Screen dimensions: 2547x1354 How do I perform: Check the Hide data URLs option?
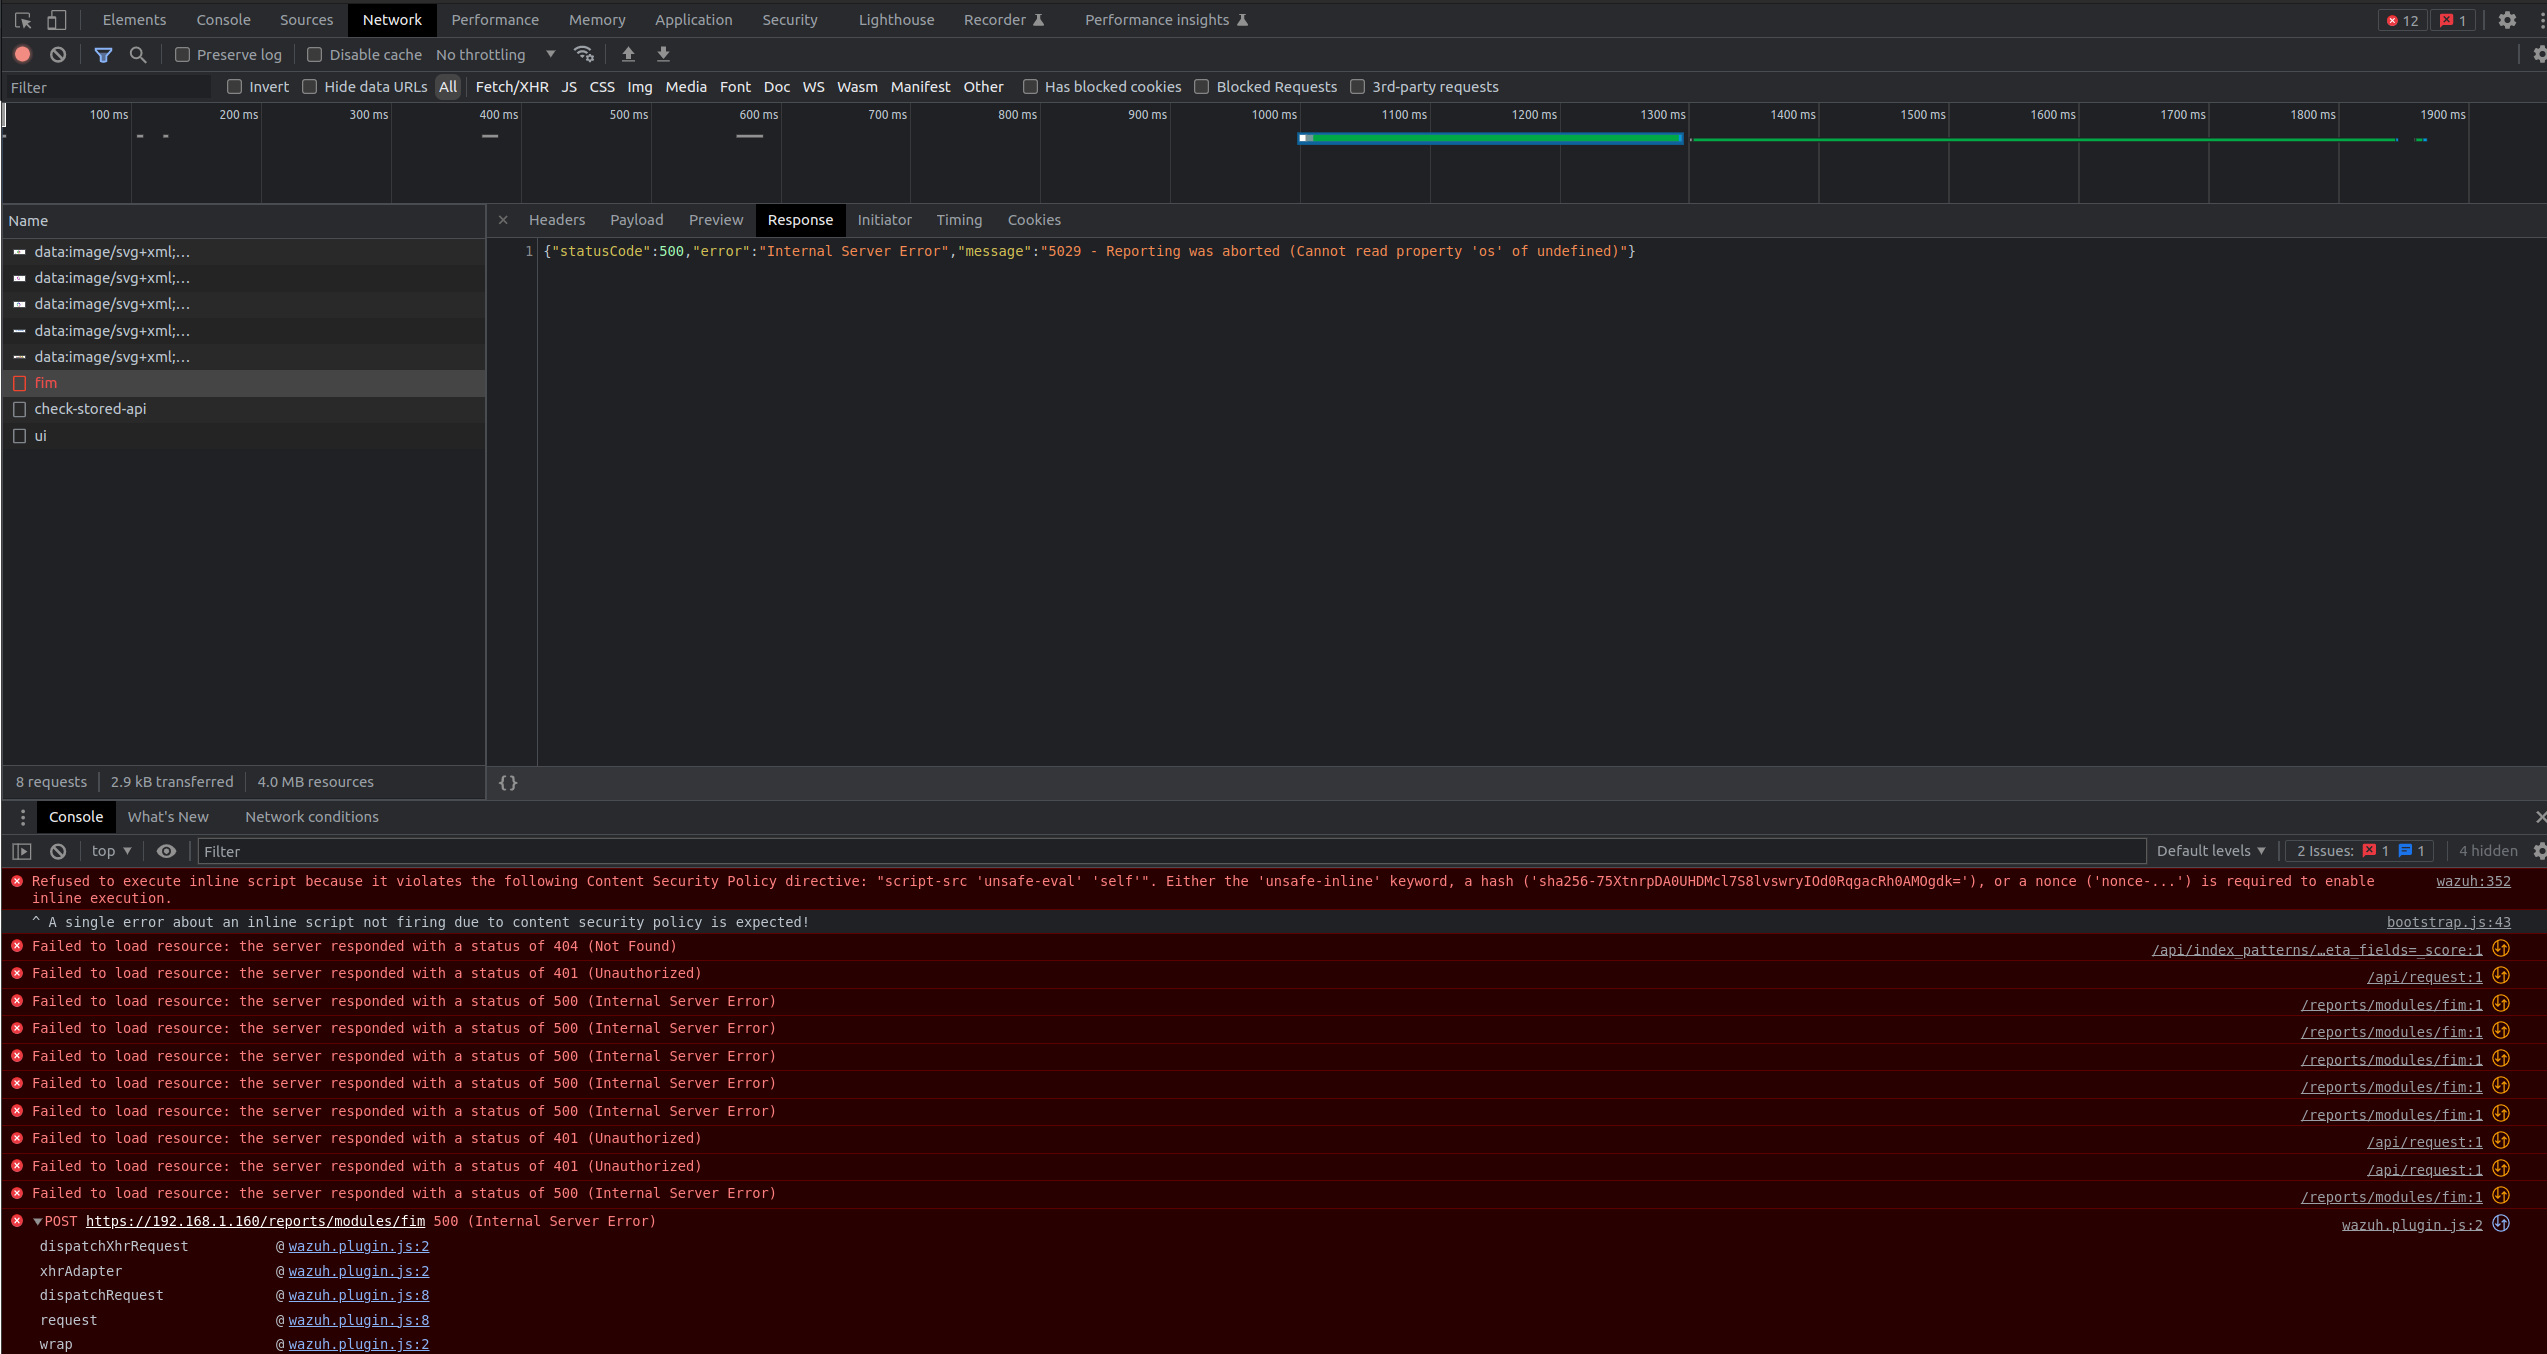[x=310, y=87]
